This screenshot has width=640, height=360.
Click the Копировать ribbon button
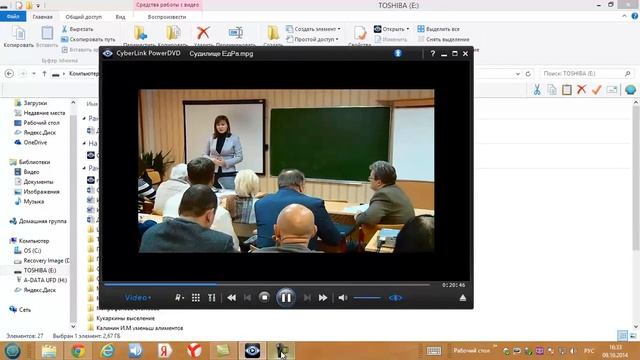[19, 37]
